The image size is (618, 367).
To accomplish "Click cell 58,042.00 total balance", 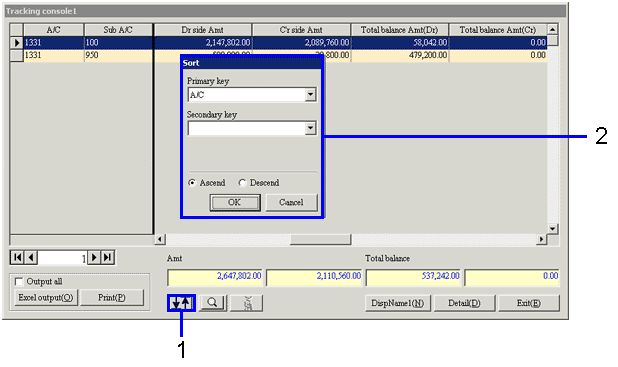I will coord(399,42).
